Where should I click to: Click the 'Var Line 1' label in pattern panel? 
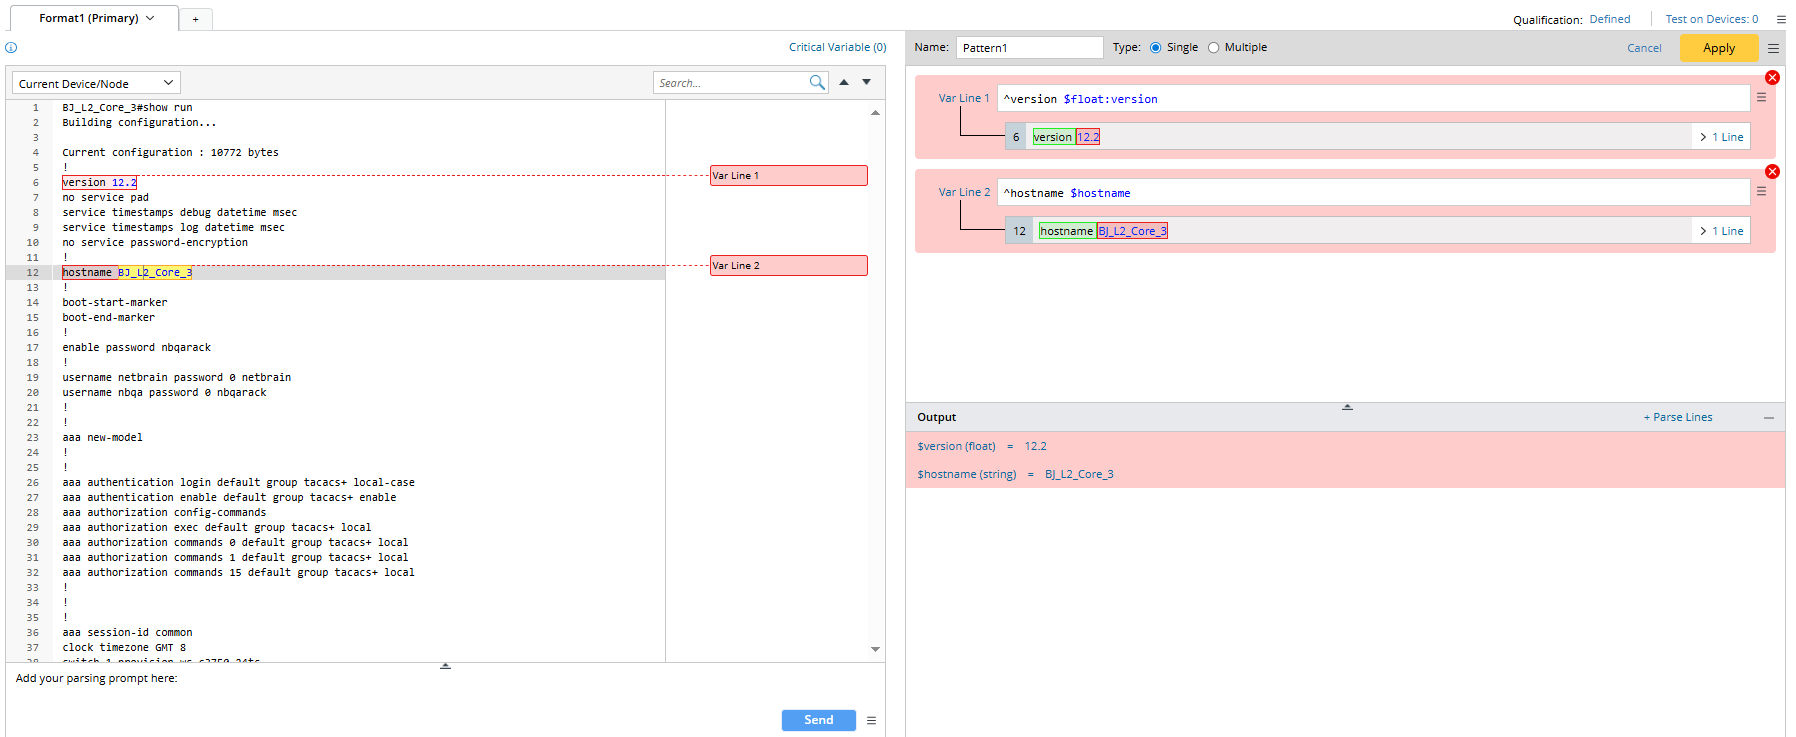point(964,98)
